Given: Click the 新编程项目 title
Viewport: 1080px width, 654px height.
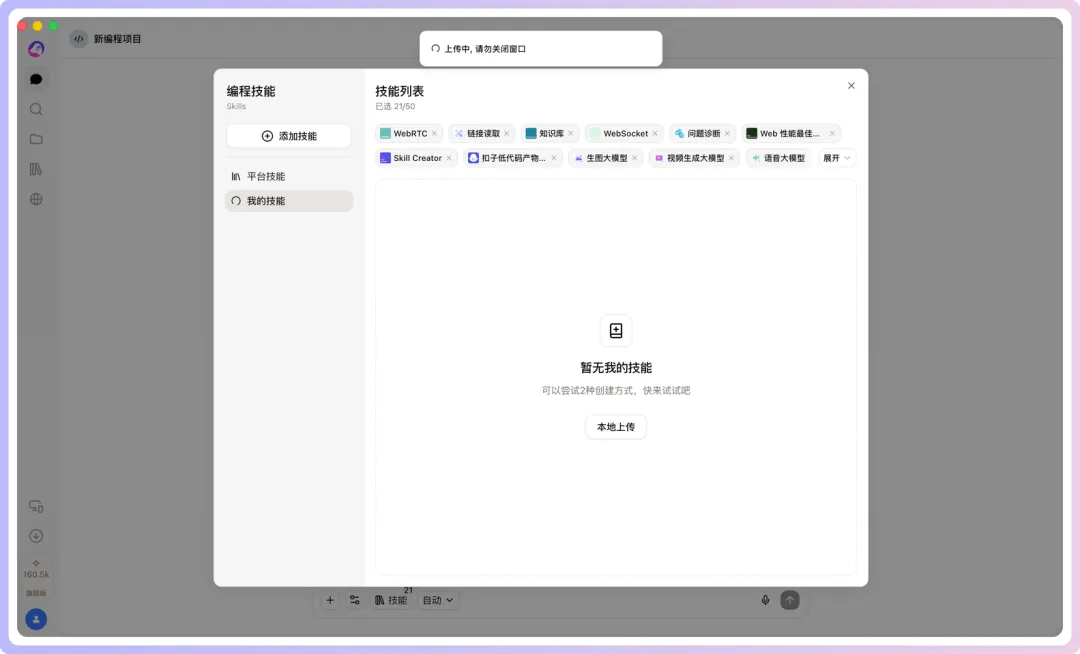Looking at the screenshot, I should pyautogui.click(x=118, y=39).
